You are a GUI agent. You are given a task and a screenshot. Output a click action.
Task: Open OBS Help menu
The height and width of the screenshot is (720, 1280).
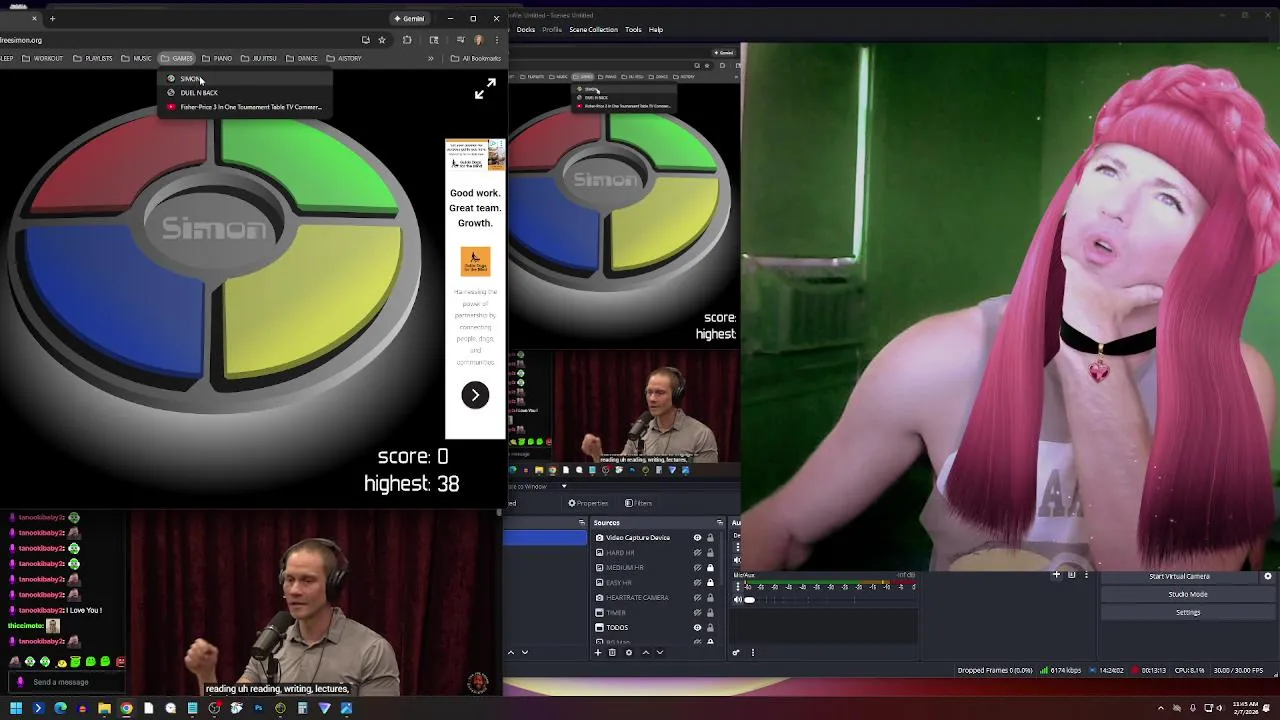pos(656,29)
